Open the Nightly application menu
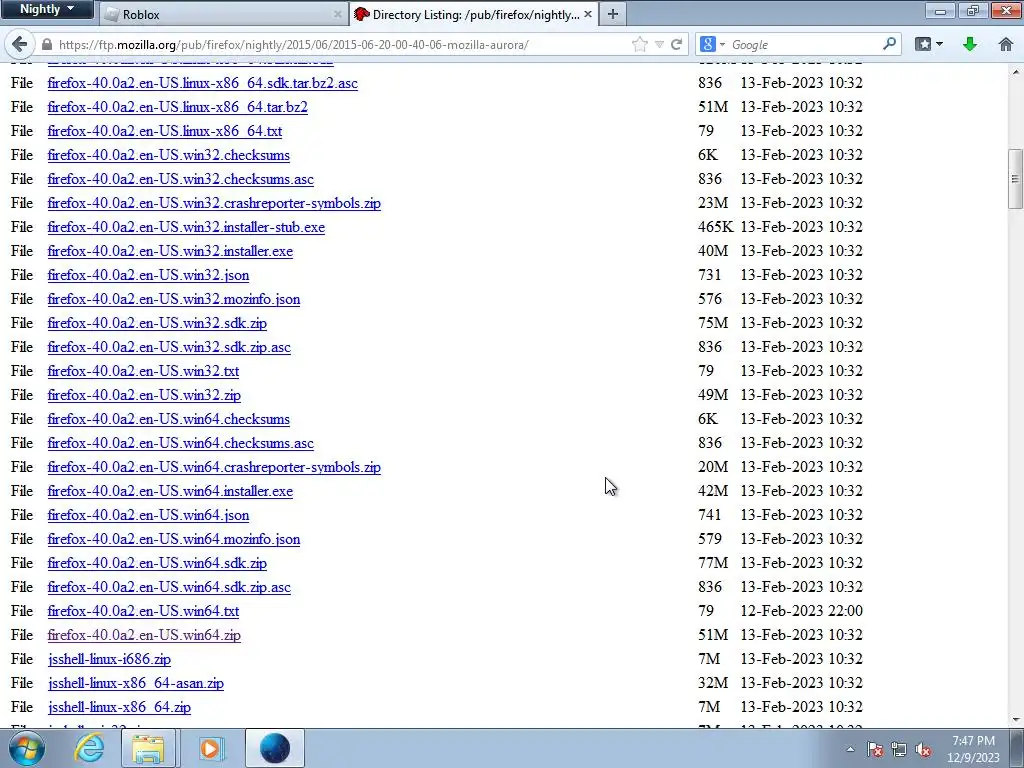The height and width of the screenshot is (768, 1024). [47, 9]
